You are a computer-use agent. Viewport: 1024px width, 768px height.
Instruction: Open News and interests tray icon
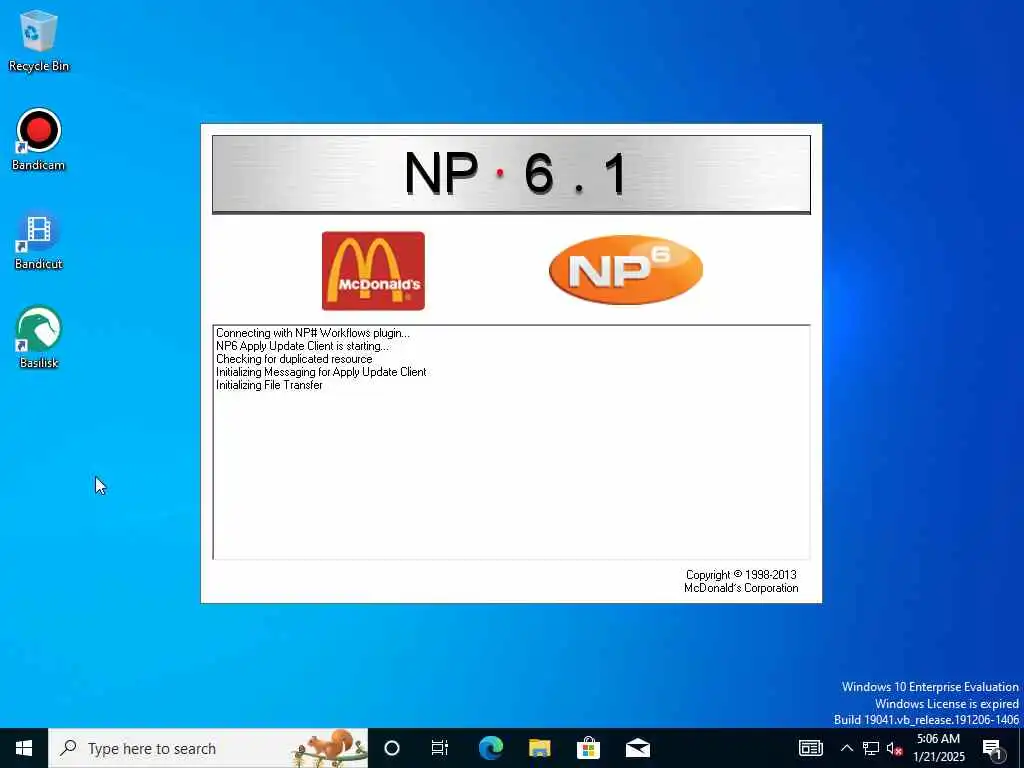(x=810, y=748)
